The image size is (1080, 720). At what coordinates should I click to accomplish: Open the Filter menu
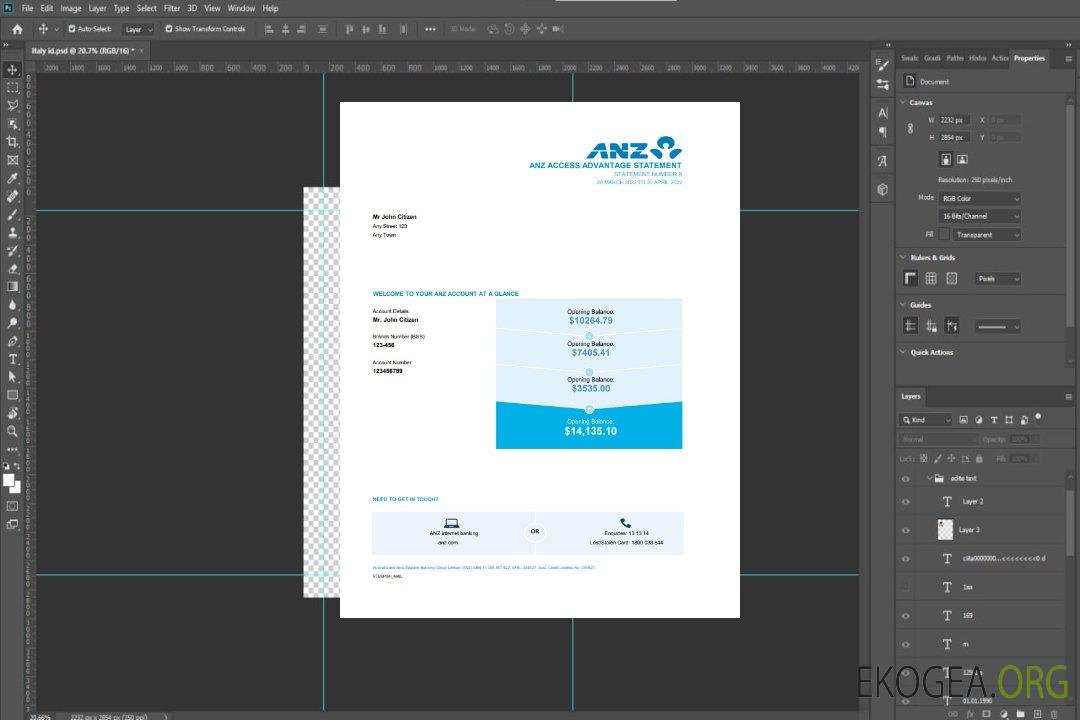[172, 8]
